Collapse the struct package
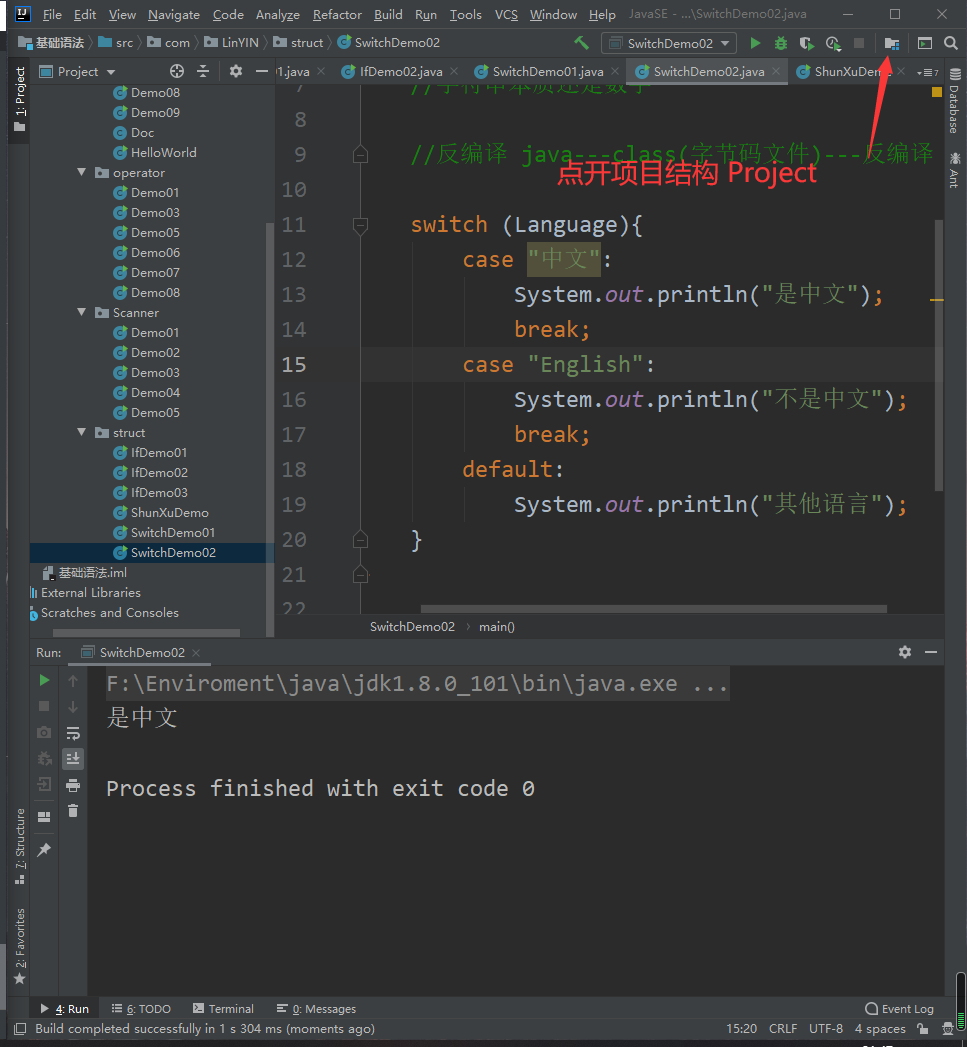 coord(81,433)
